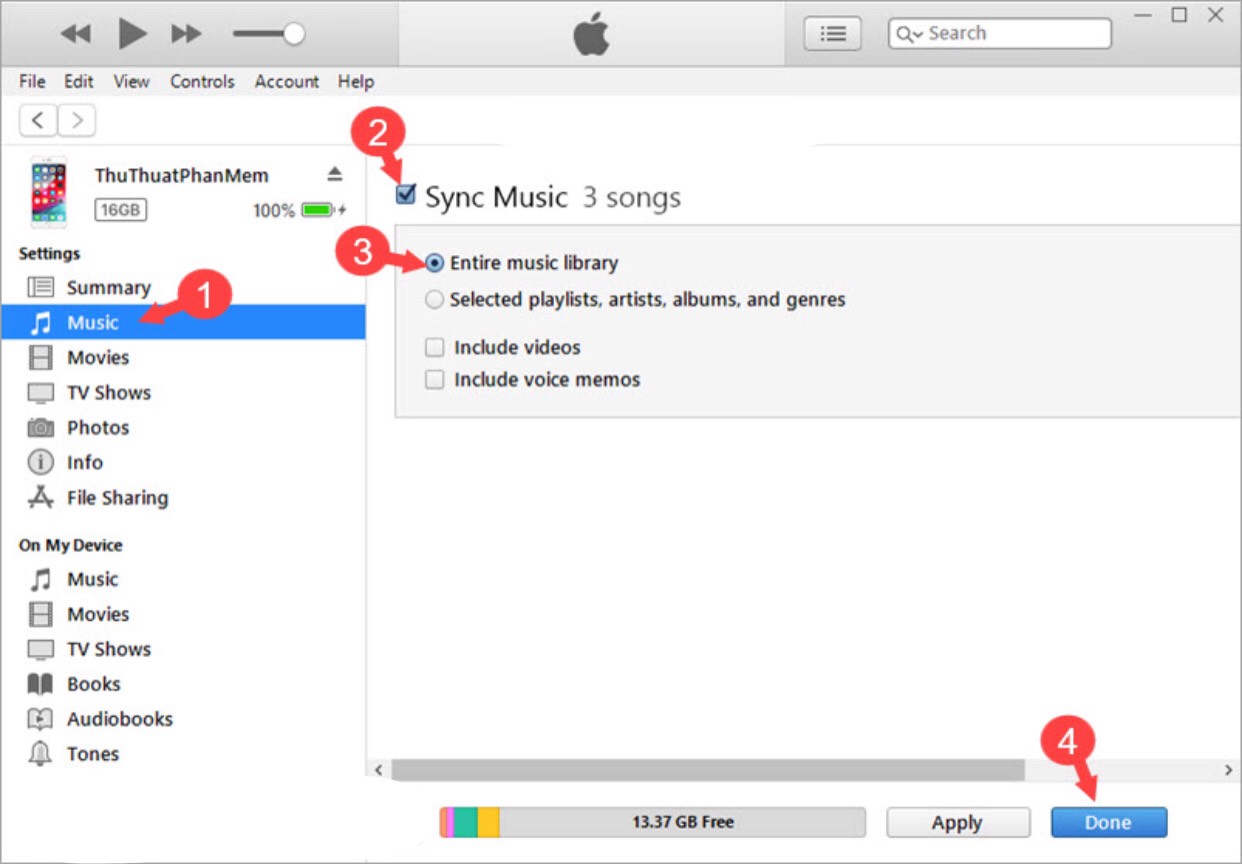Click the Apple logo display
The width and height of the screenshot is (1242, 864).
tap(592, 35)
